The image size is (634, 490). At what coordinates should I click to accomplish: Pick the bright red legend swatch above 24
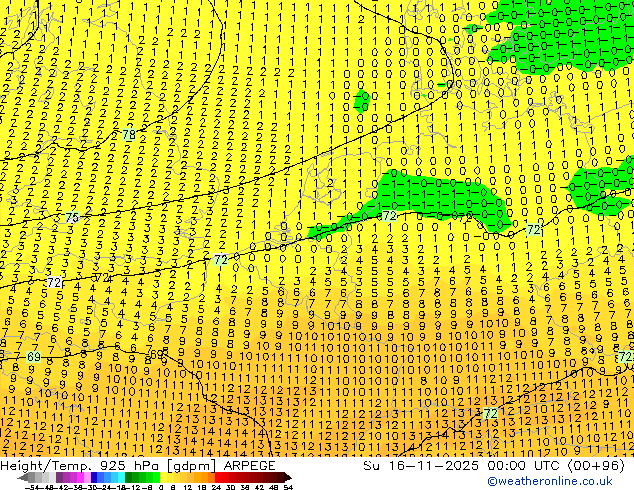[x=218, y=477]
